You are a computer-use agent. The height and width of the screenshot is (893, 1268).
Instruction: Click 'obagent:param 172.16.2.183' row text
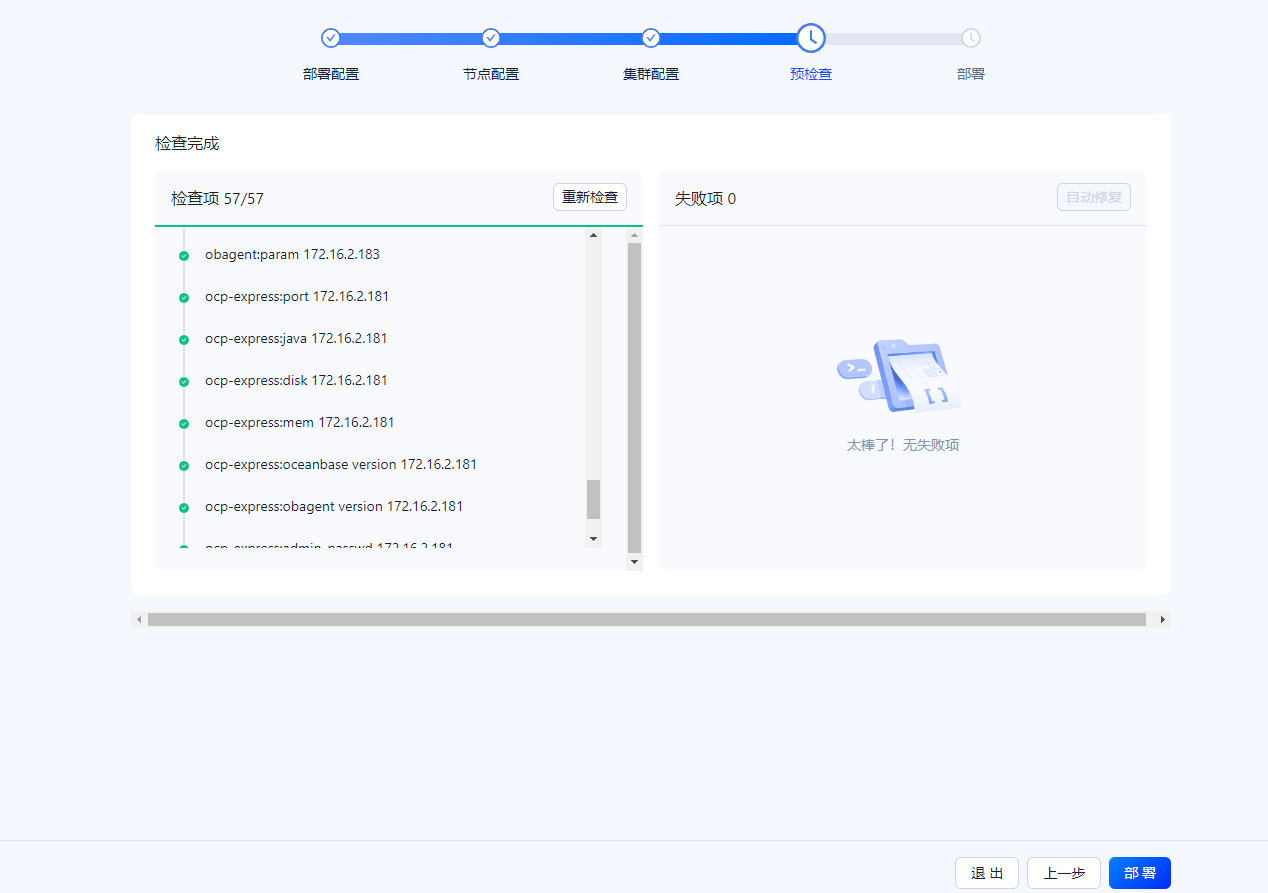pyautogui.click(x=292, y=254)
